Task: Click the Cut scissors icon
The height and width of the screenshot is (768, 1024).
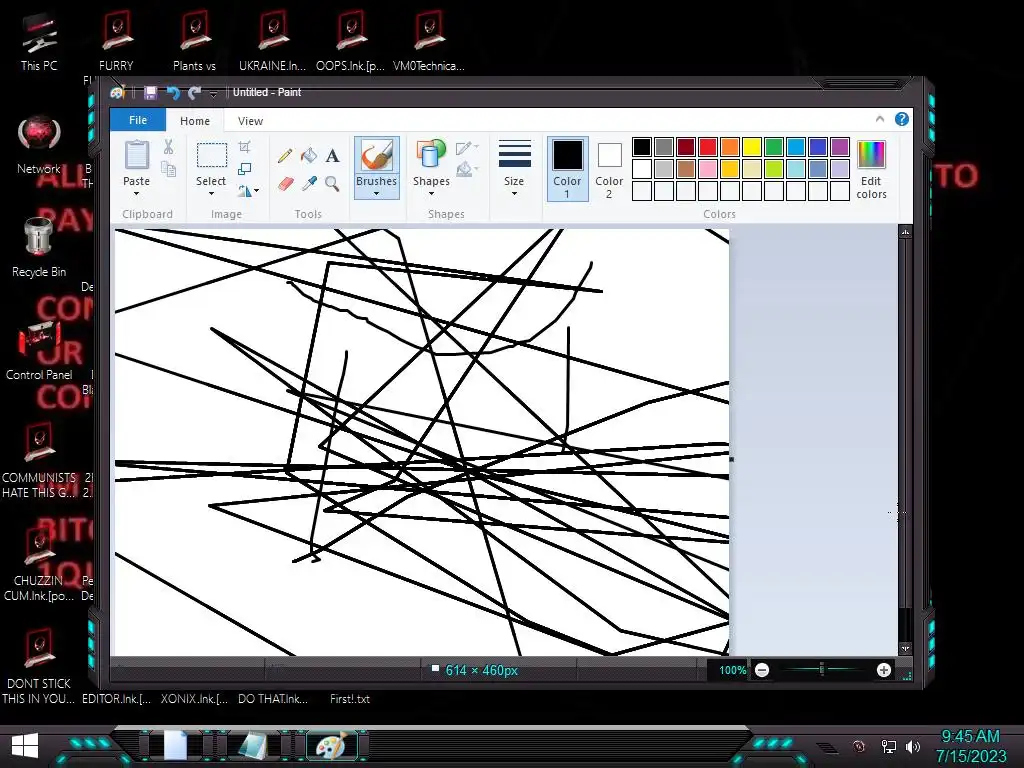Action: pyautogui.click(x=168, y=147)
